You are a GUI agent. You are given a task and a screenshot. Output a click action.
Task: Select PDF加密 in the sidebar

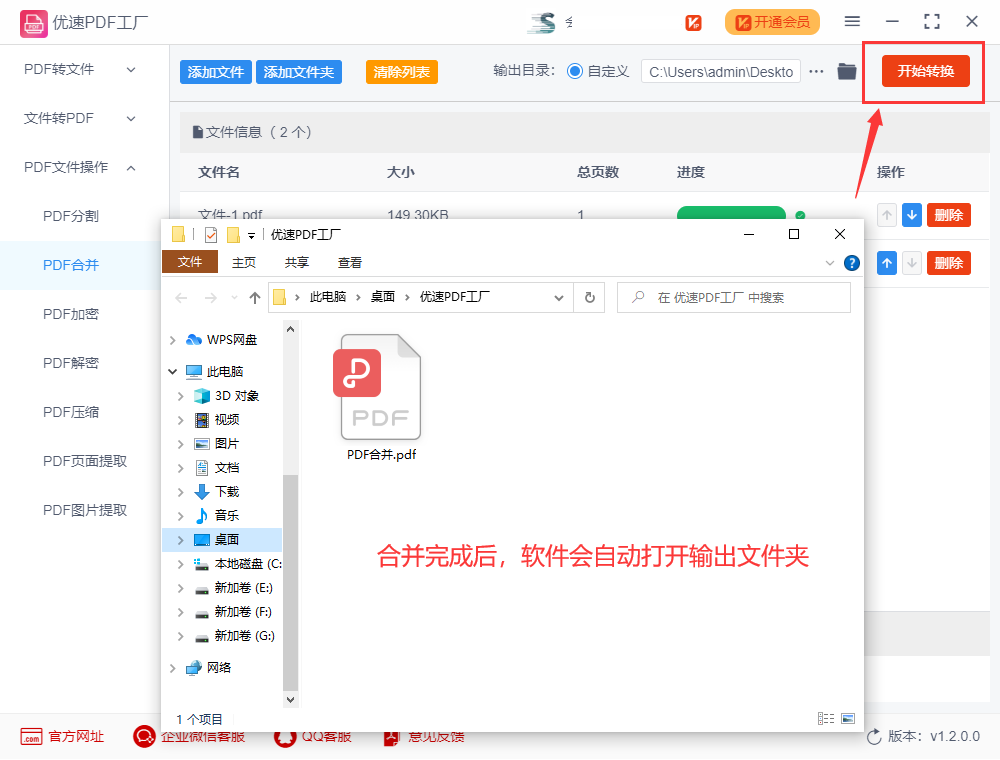pos(71,314)
